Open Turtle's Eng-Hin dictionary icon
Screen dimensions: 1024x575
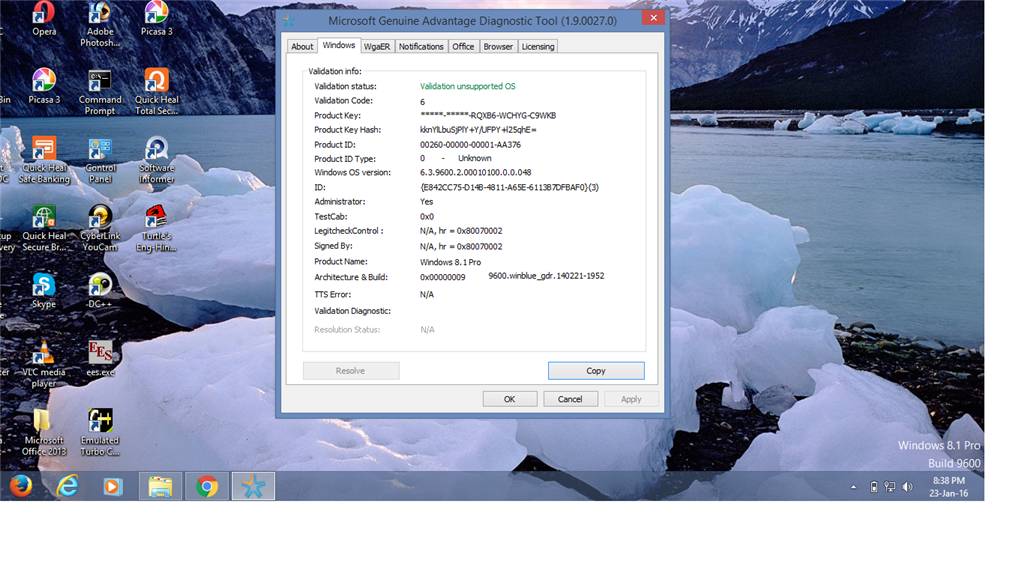point(156,229)
